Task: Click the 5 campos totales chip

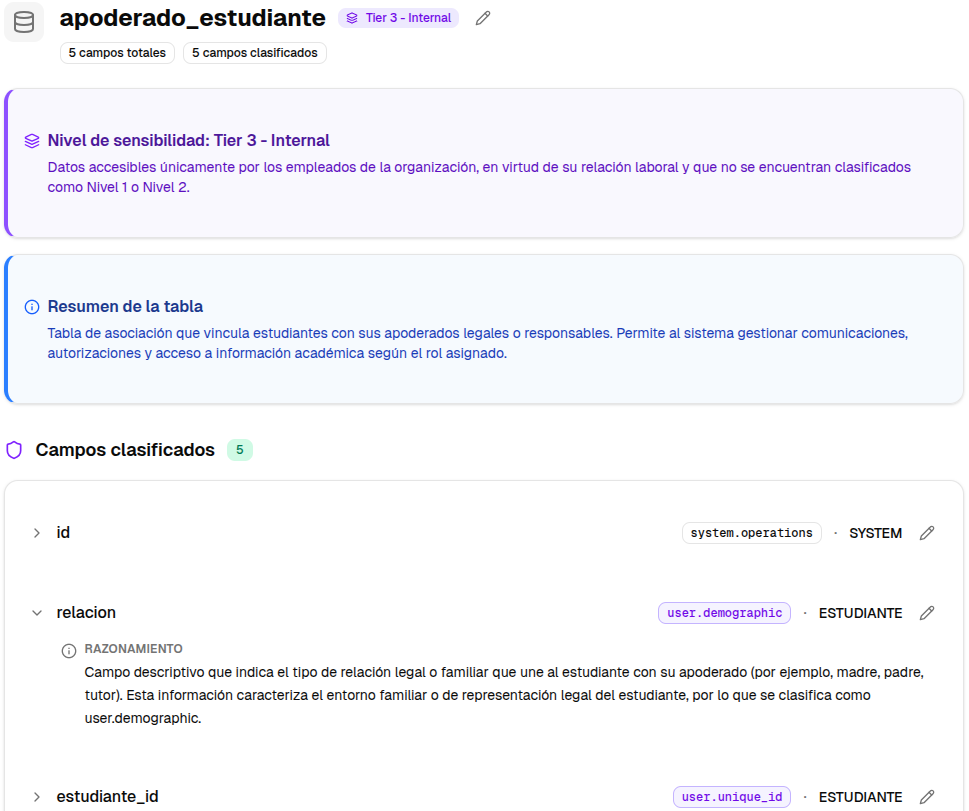Action: 116,51
